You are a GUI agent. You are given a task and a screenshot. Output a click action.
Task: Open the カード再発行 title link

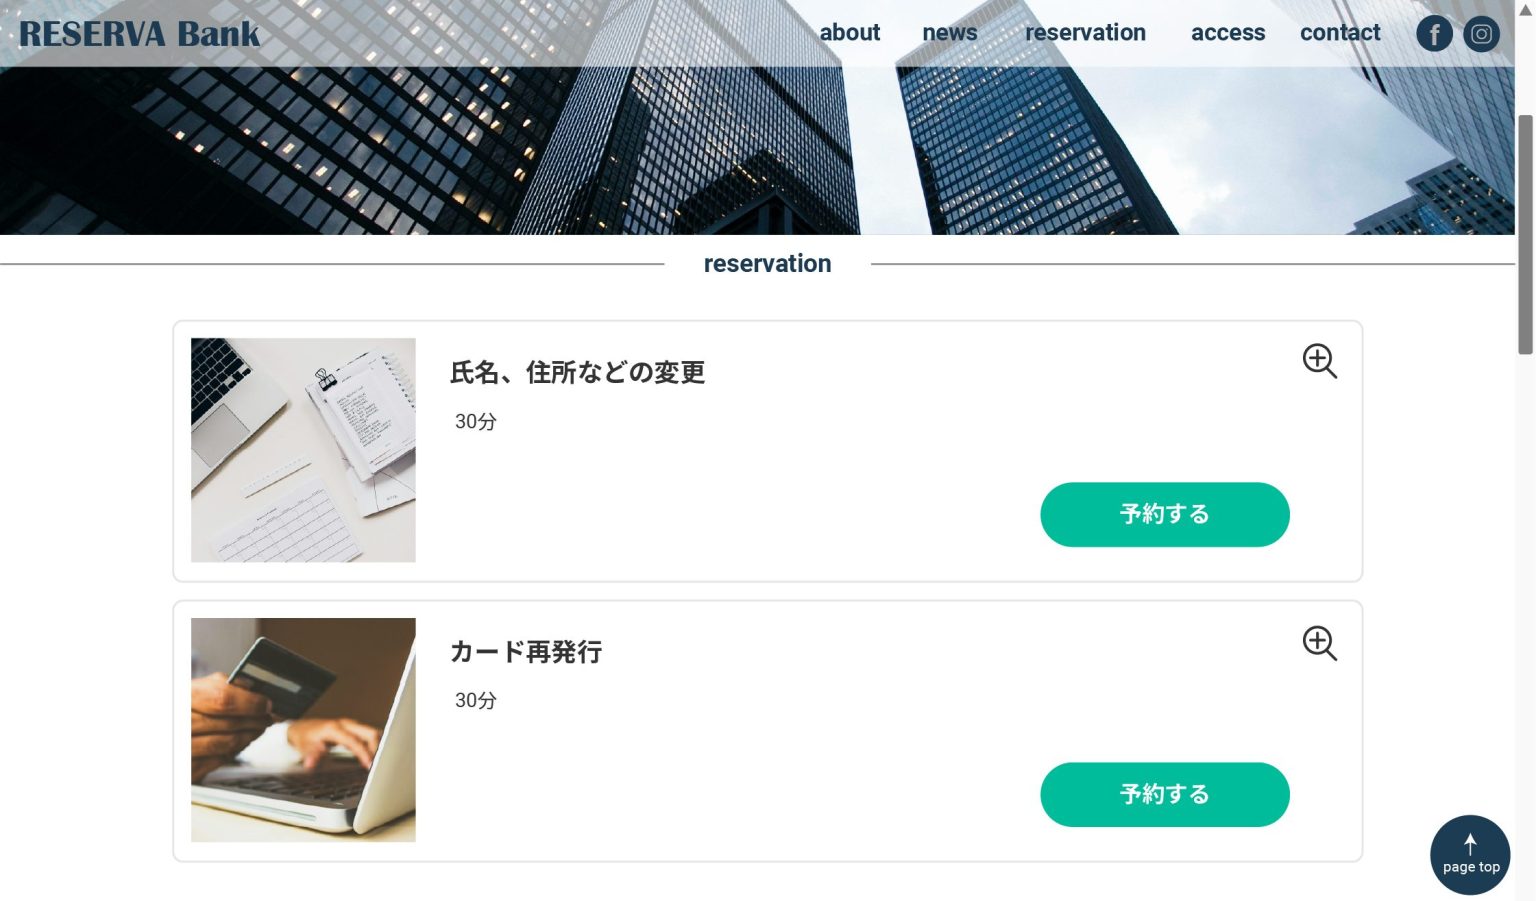coord(526,652)
